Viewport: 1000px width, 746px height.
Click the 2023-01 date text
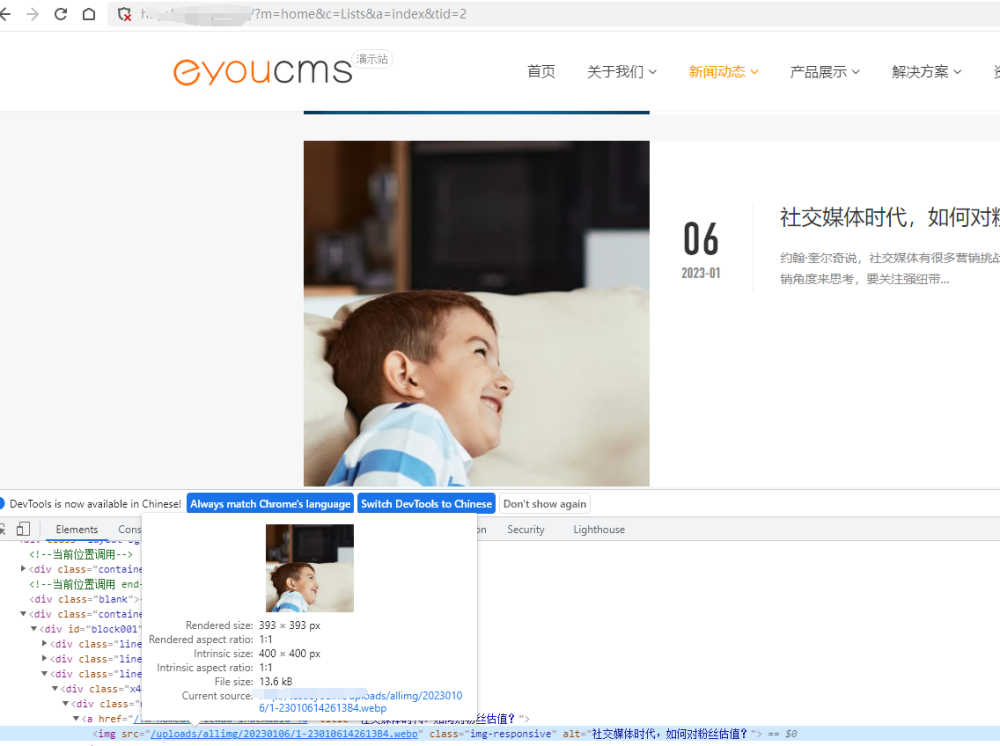point(701,273)
